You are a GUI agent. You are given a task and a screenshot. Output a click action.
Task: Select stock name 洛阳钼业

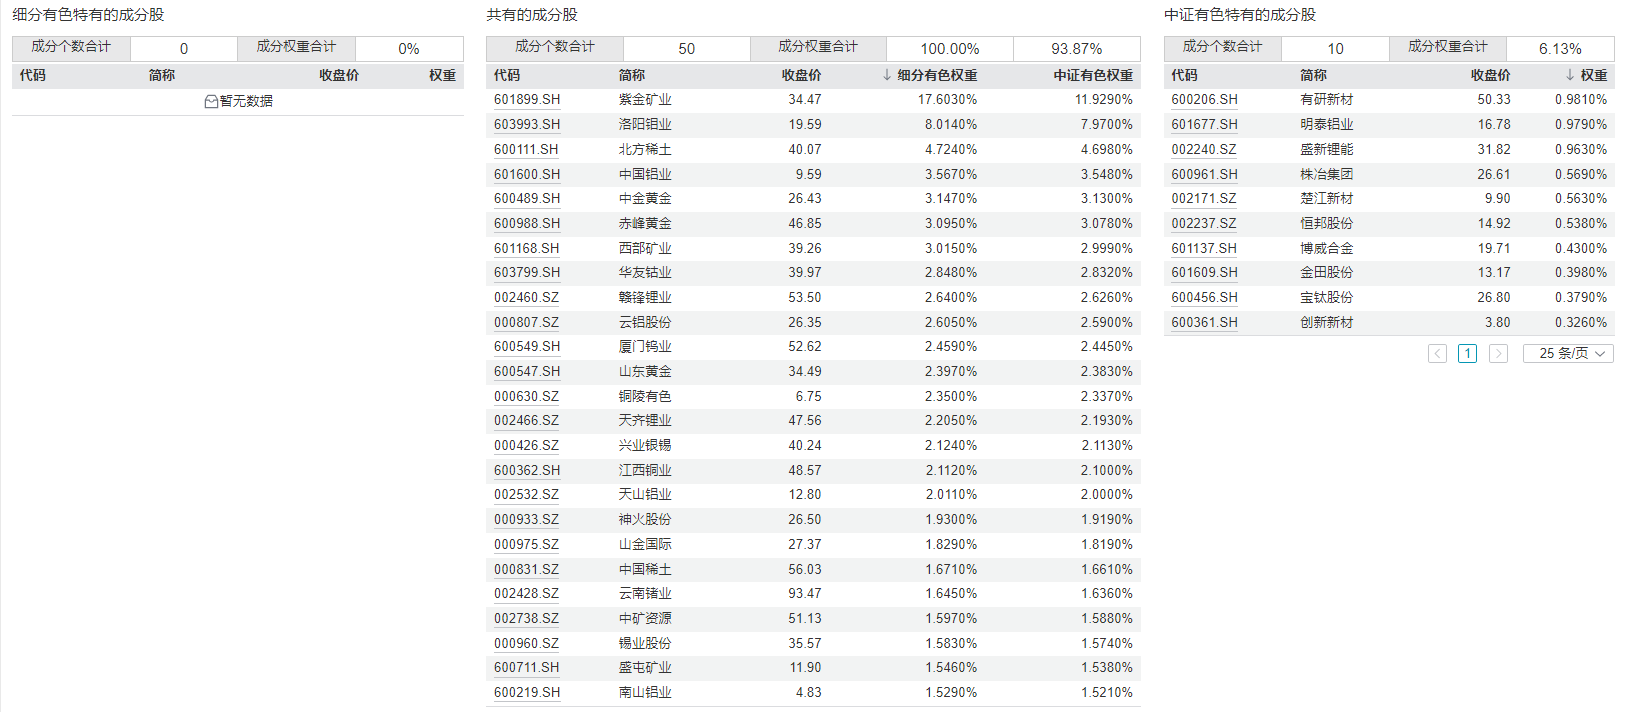point(645,125)
